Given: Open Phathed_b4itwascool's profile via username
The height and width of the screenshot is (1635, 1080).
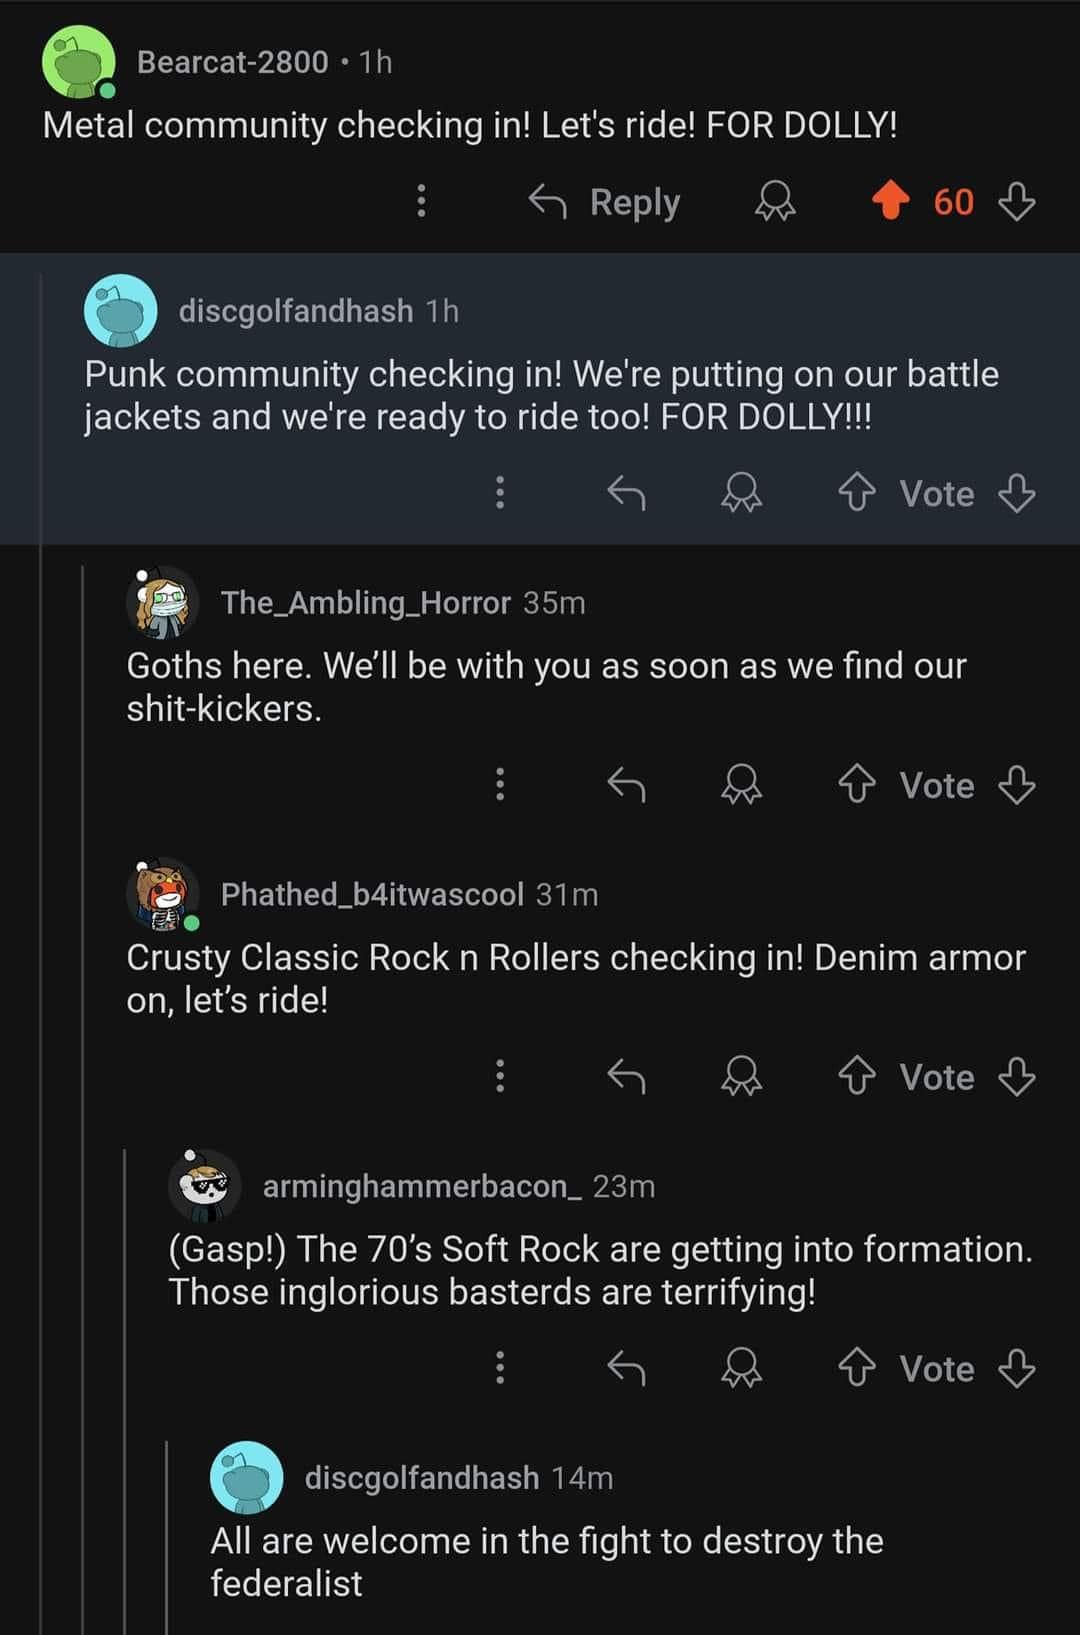Looking at the screenshot, I should coord(372,894).
